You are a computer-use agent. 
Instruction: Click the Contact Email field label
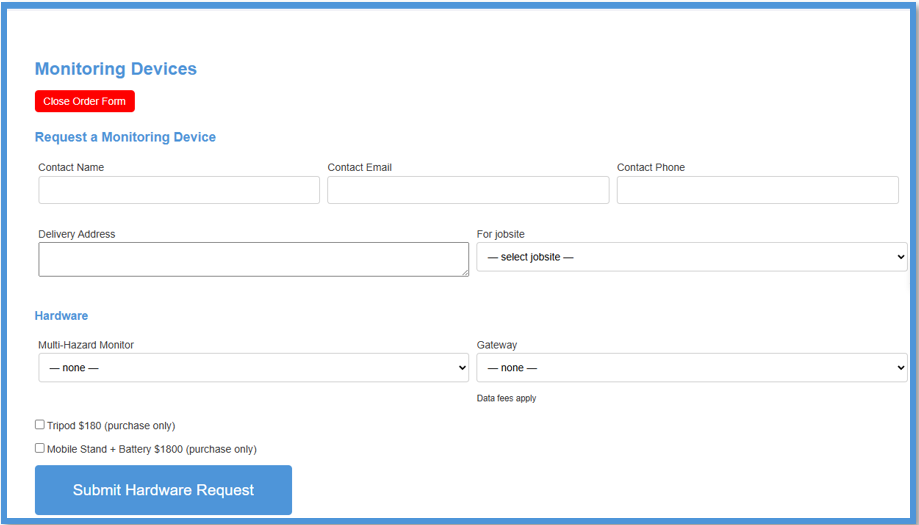coord(360,168)
